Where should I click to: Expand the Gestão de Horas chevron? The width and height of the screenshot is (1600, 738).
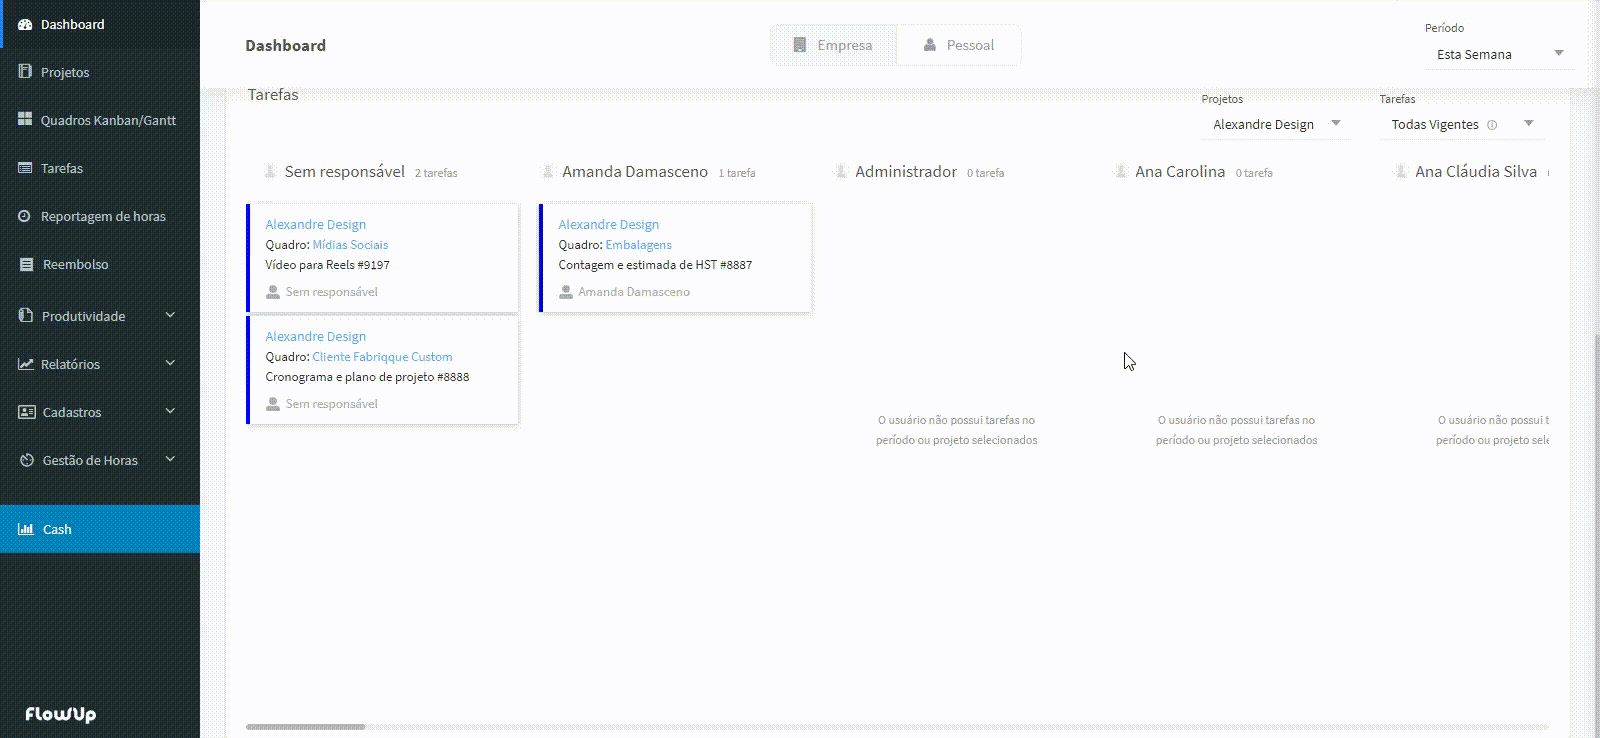click(170, 459)
